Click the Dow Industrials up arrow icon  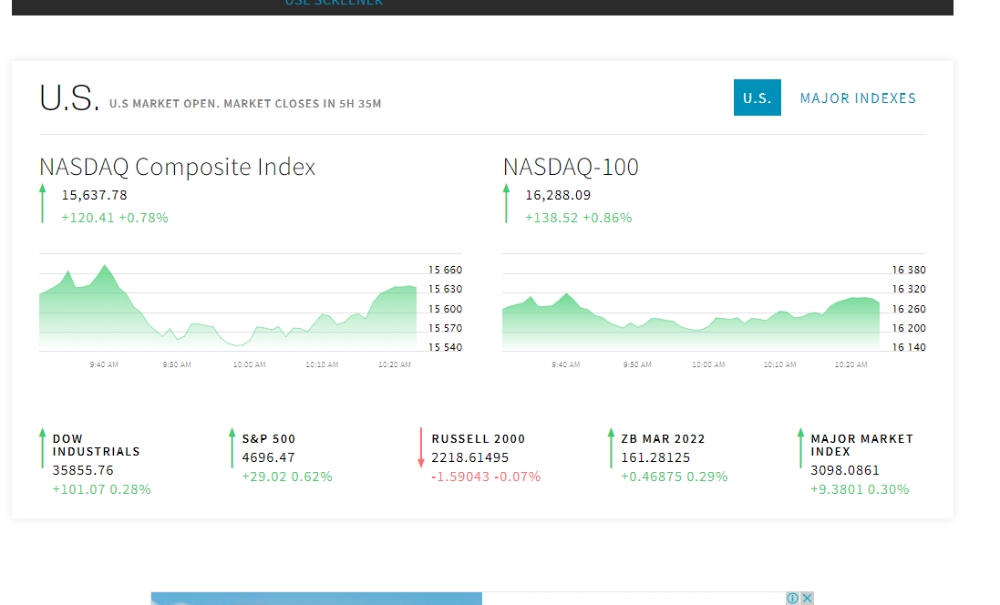pos(43,448)
